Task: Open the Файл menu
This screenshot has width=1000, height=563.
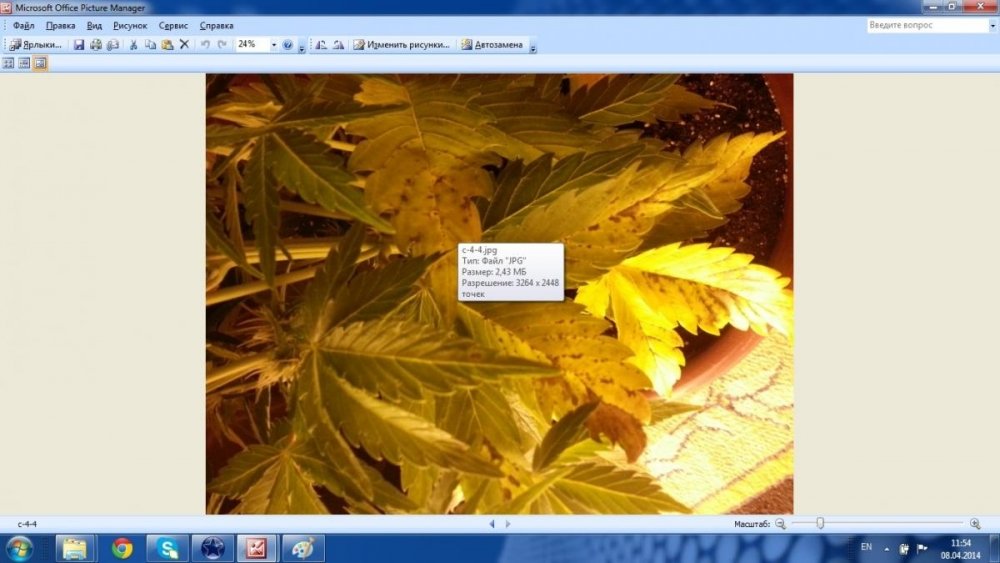Action: coord(24,26)
